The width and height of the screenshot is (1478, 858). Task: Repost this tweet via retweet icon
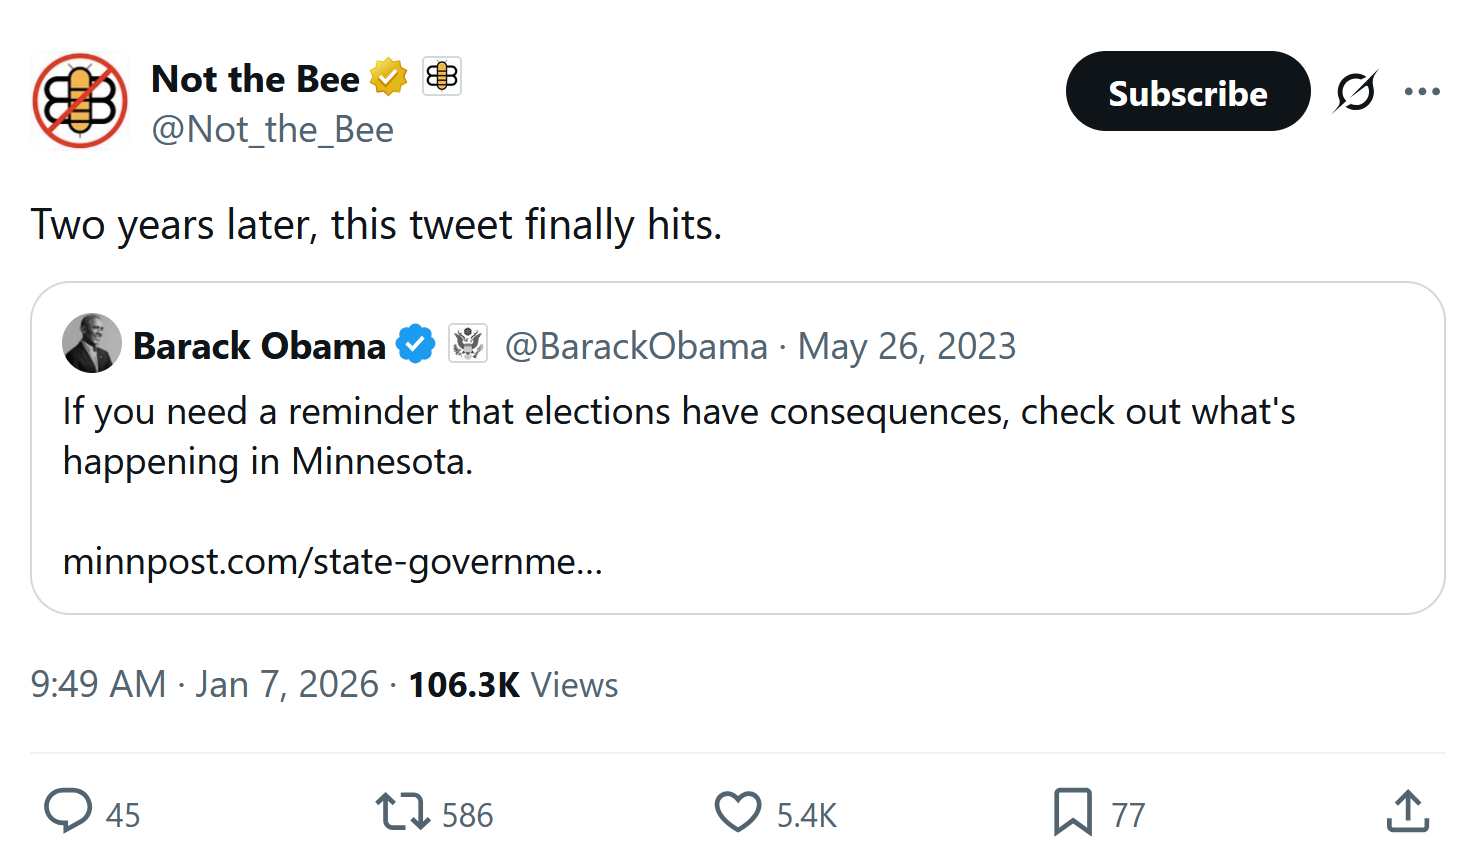(402, 811)
